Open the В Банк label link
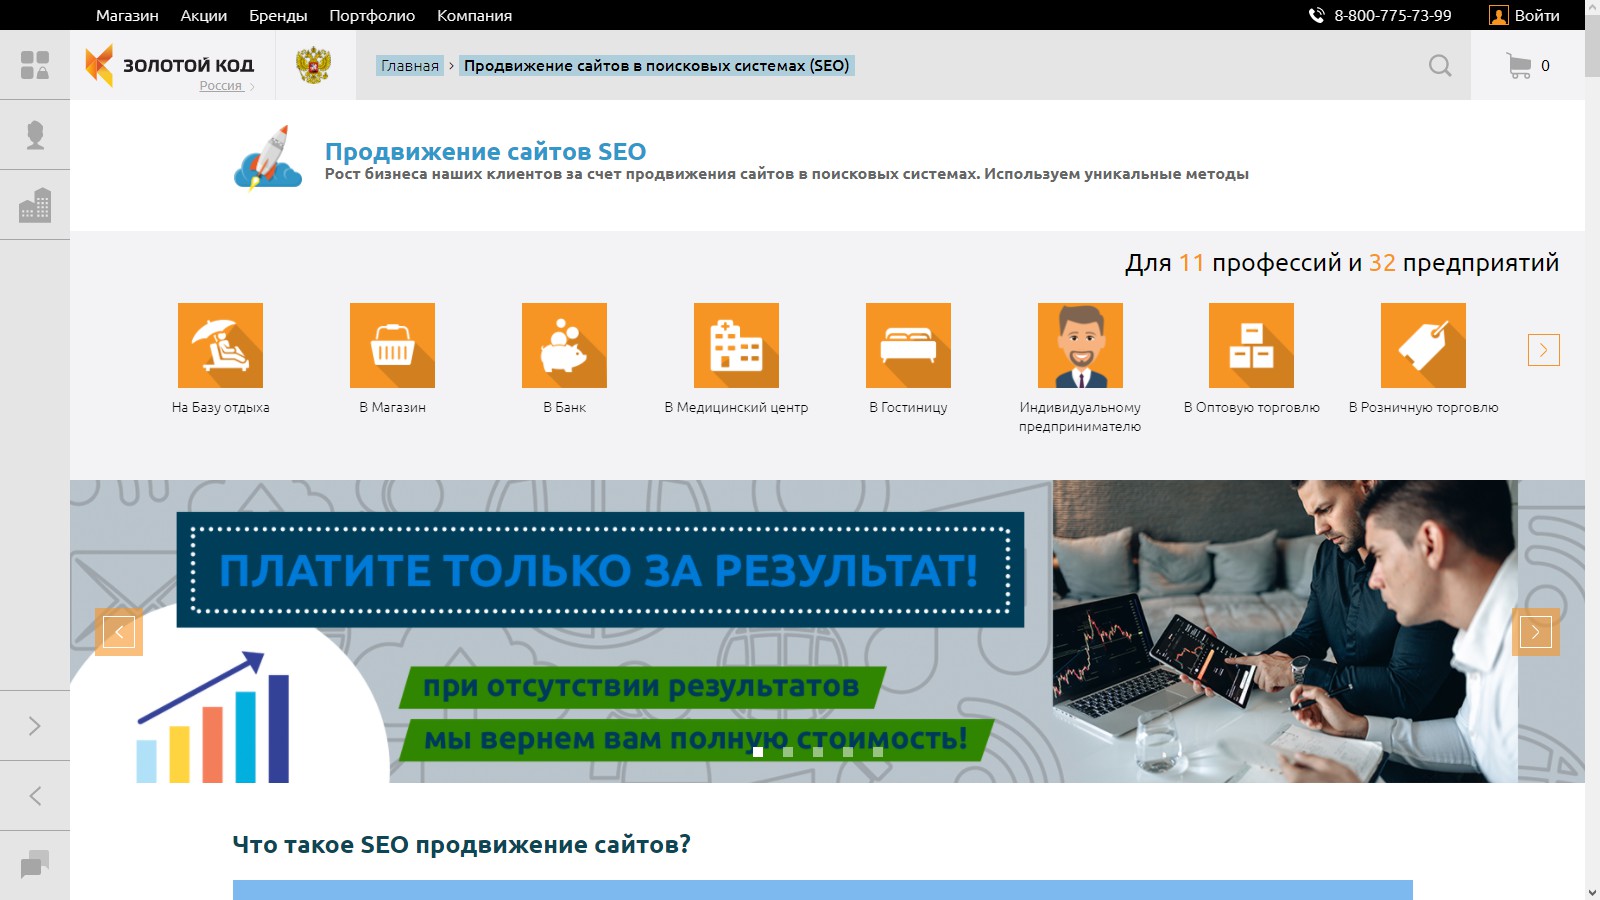This screenshot has height=900, width=1600. pos(564,407)
